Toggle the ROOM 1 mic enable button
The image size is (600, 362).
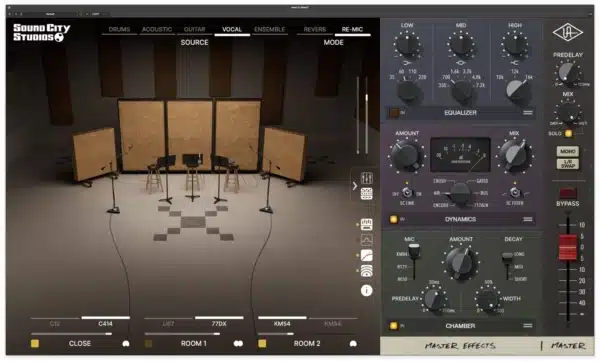click(148, 344)
